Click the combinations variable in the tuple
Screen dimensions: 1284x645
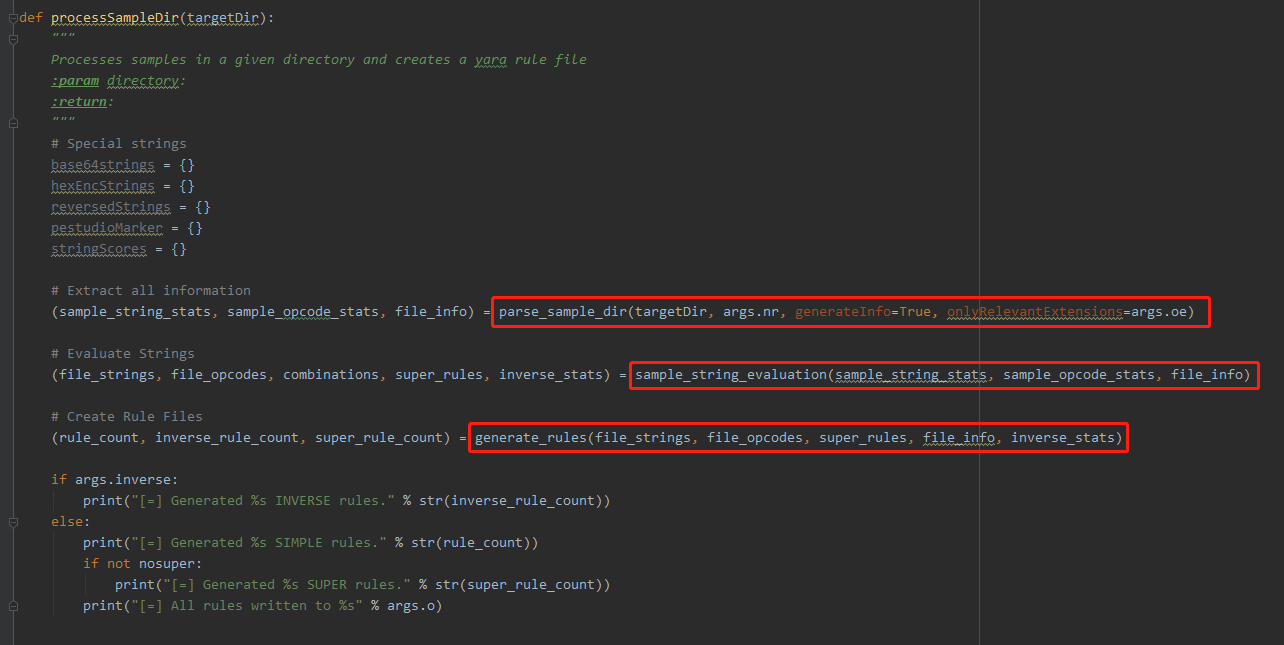click(331, 375)
